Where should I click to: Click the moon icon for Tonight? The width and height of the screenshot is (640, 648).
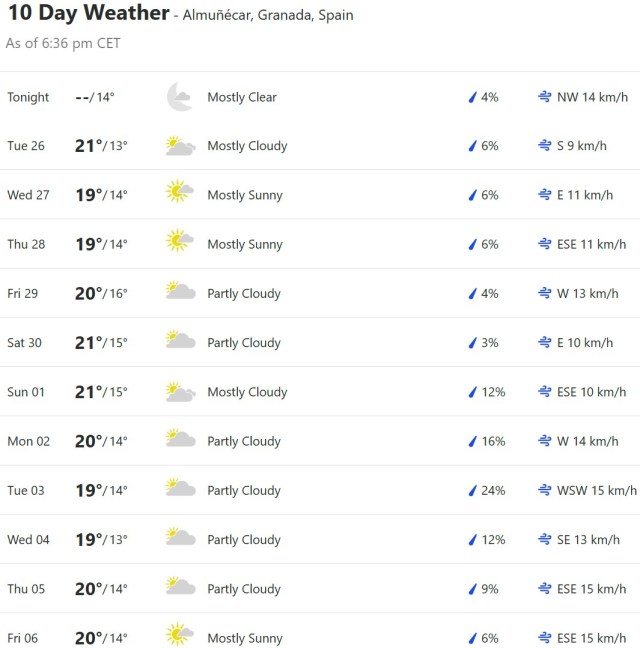tap(180, 97)
